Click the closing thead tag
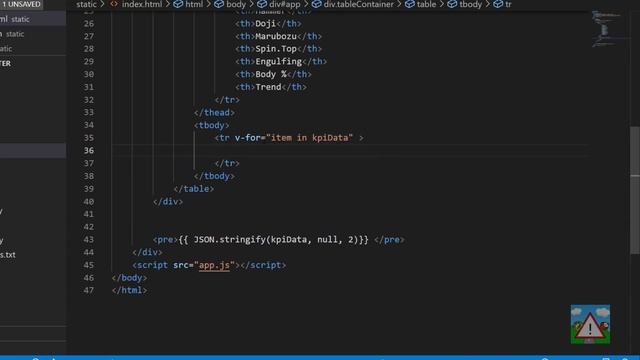 coord(214,113)
